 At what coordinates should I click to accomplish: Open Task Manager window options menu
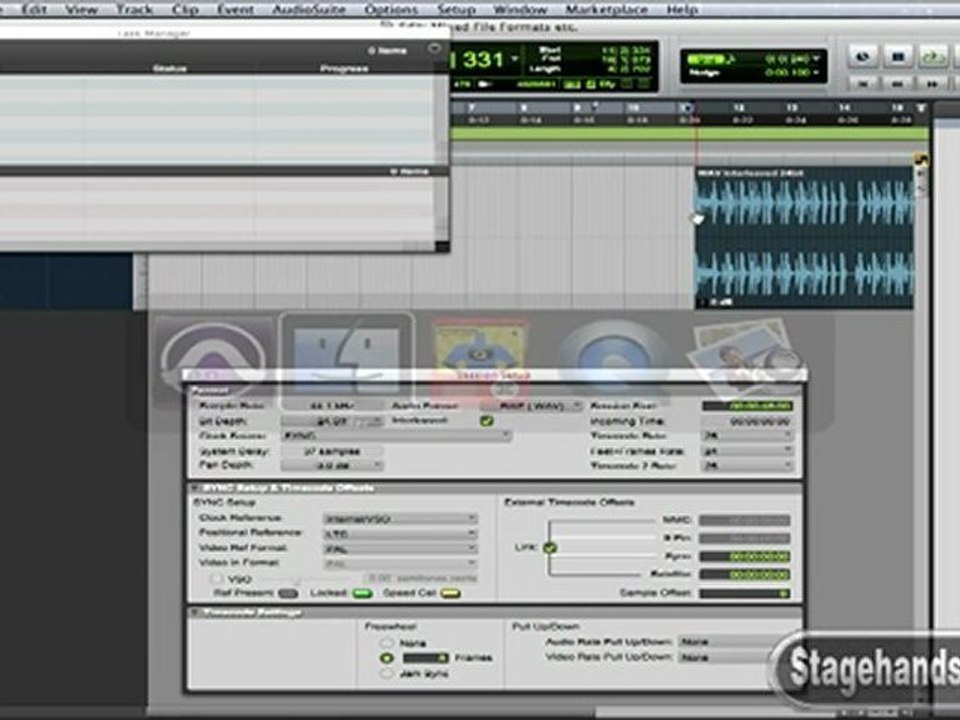pos(434,48)
